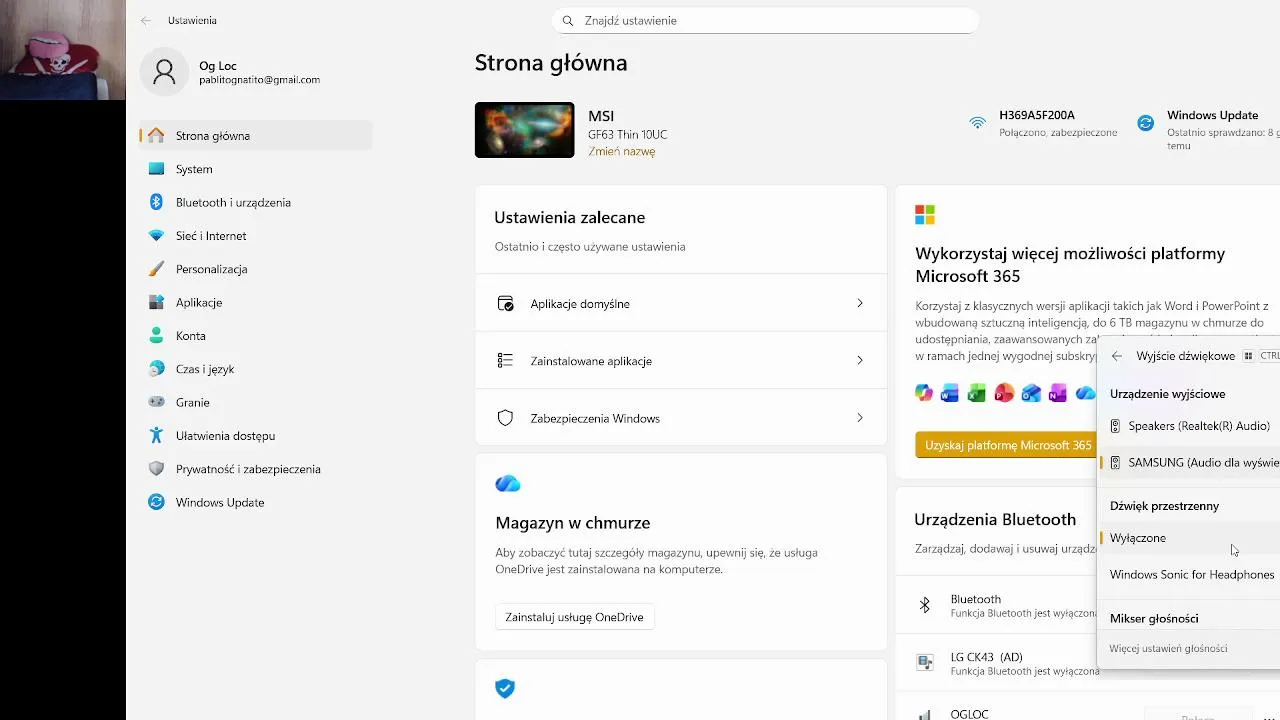1280x720 pixels.
Task: Open the Ułatwienia dostępu accessibility icon
Action: point(156,436)
